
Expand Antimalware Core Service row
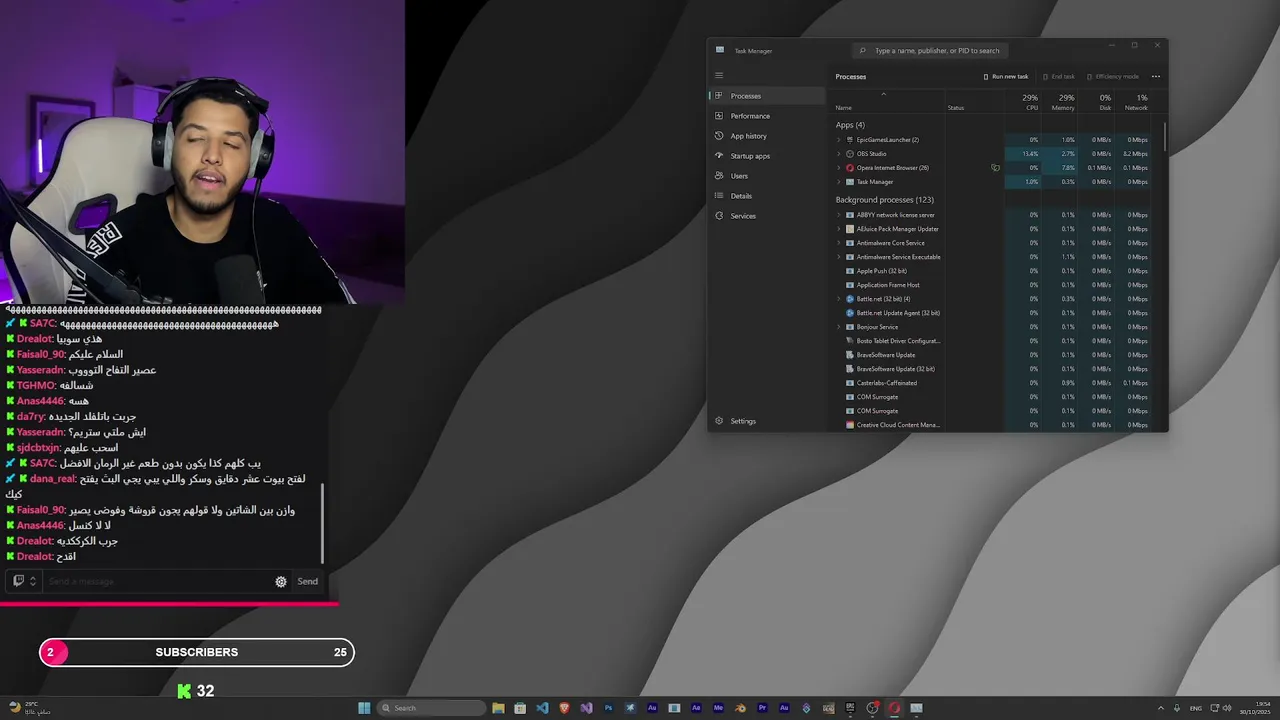tap(839, 243)
